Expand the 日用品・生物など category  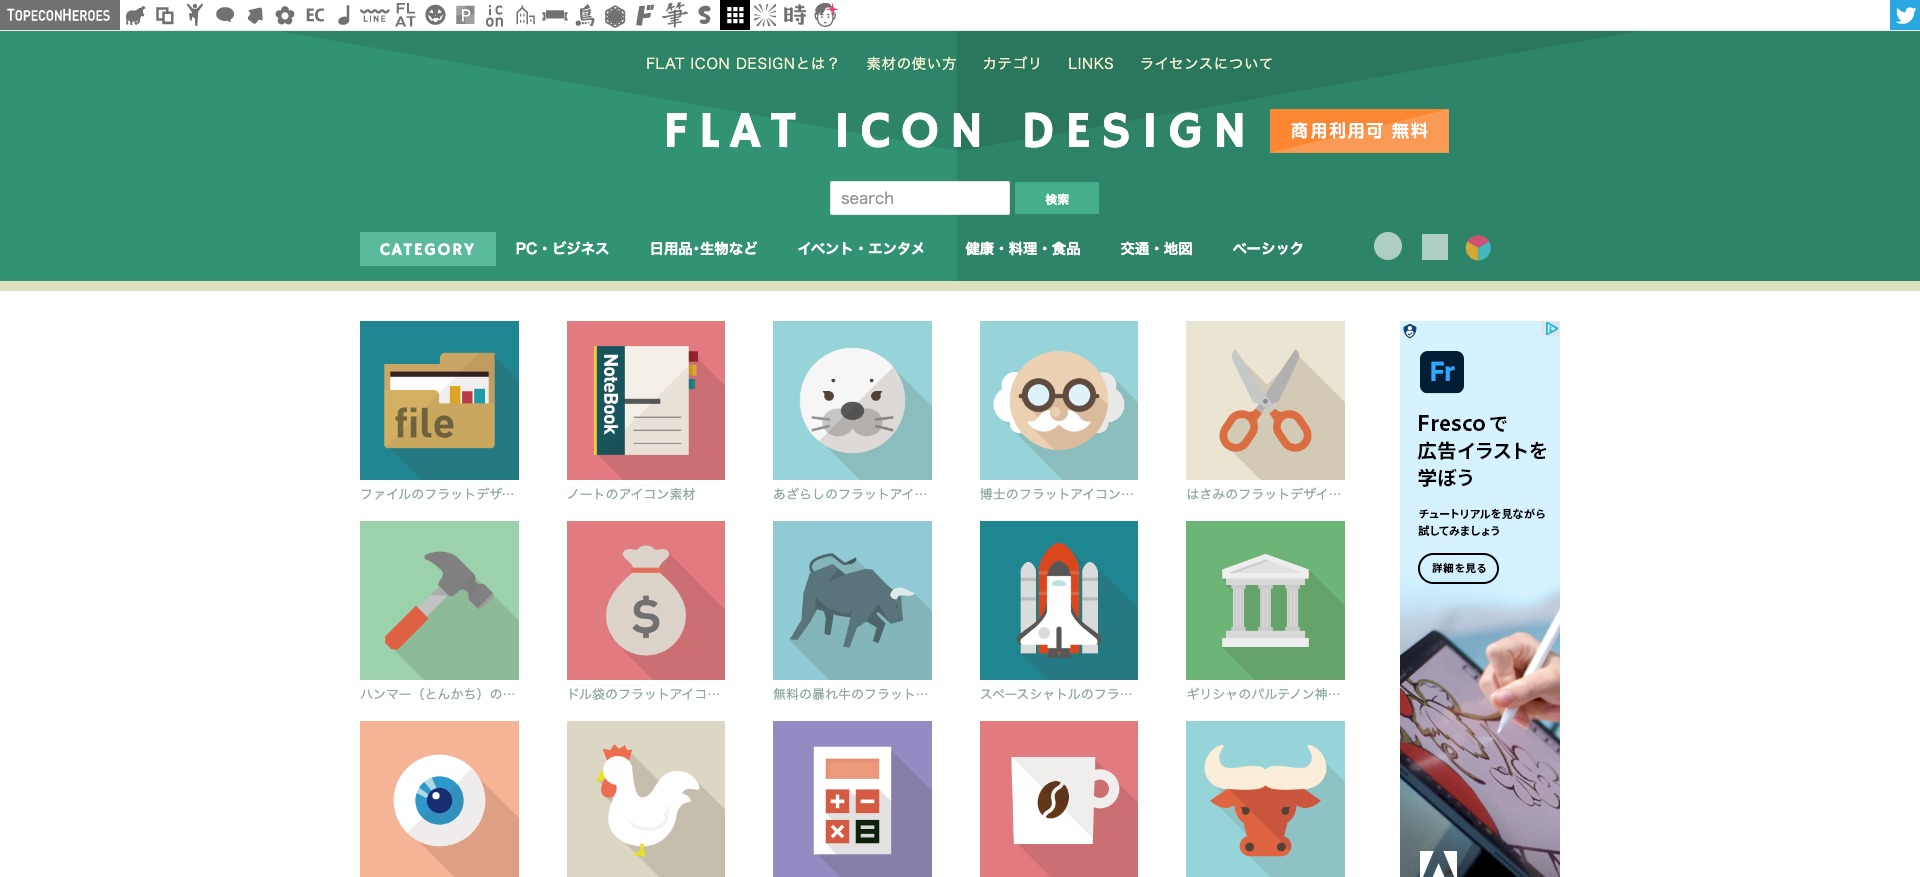point(703,249)
